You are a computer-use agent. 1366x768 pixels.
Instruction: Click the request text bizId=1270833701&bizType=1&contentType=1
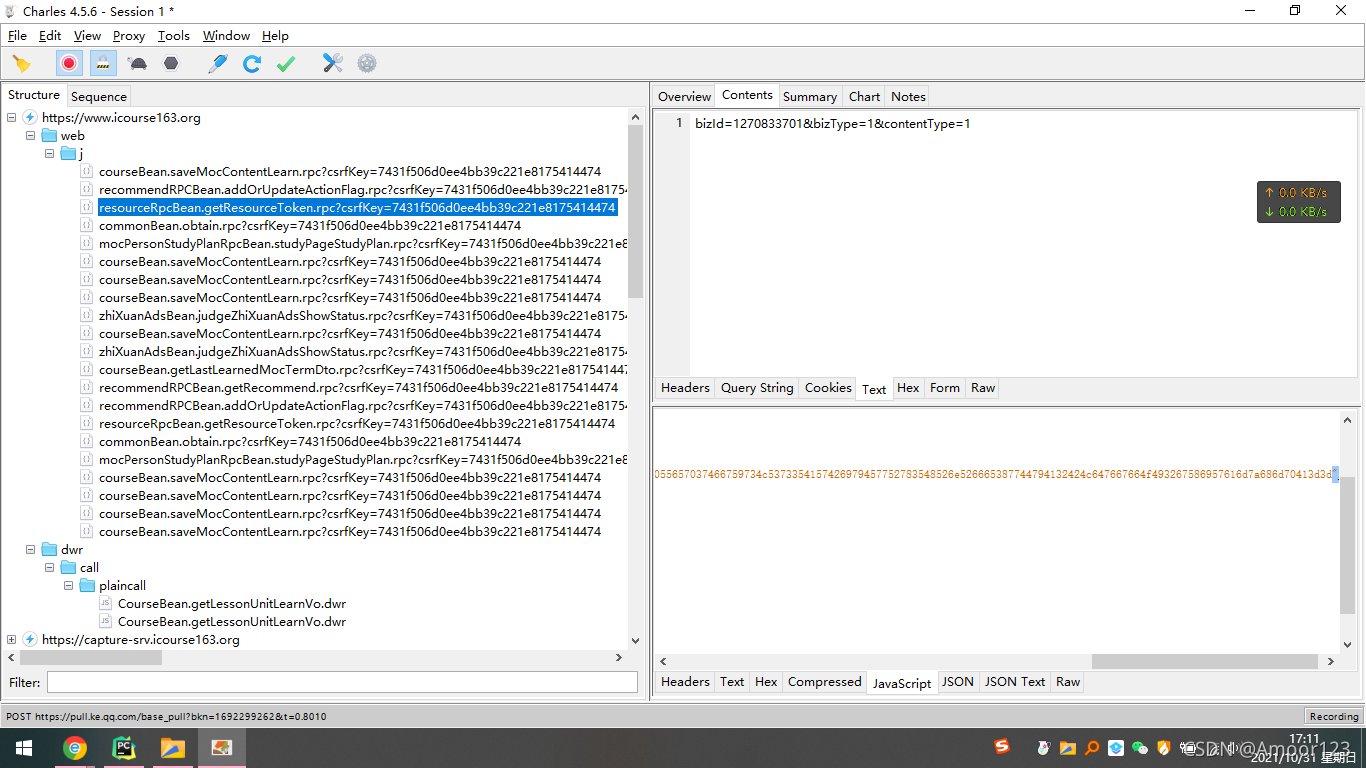833,124
